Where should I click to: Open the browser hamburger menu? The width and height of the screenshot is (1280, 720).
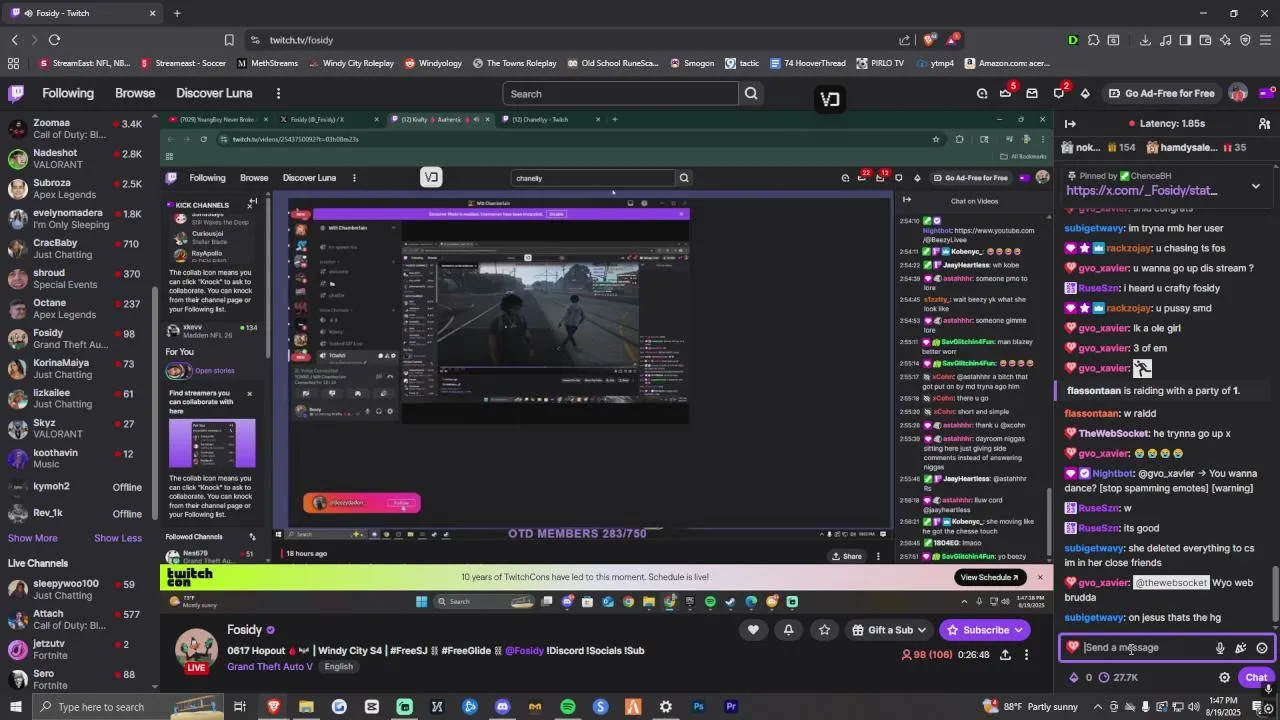(1265, 40)
